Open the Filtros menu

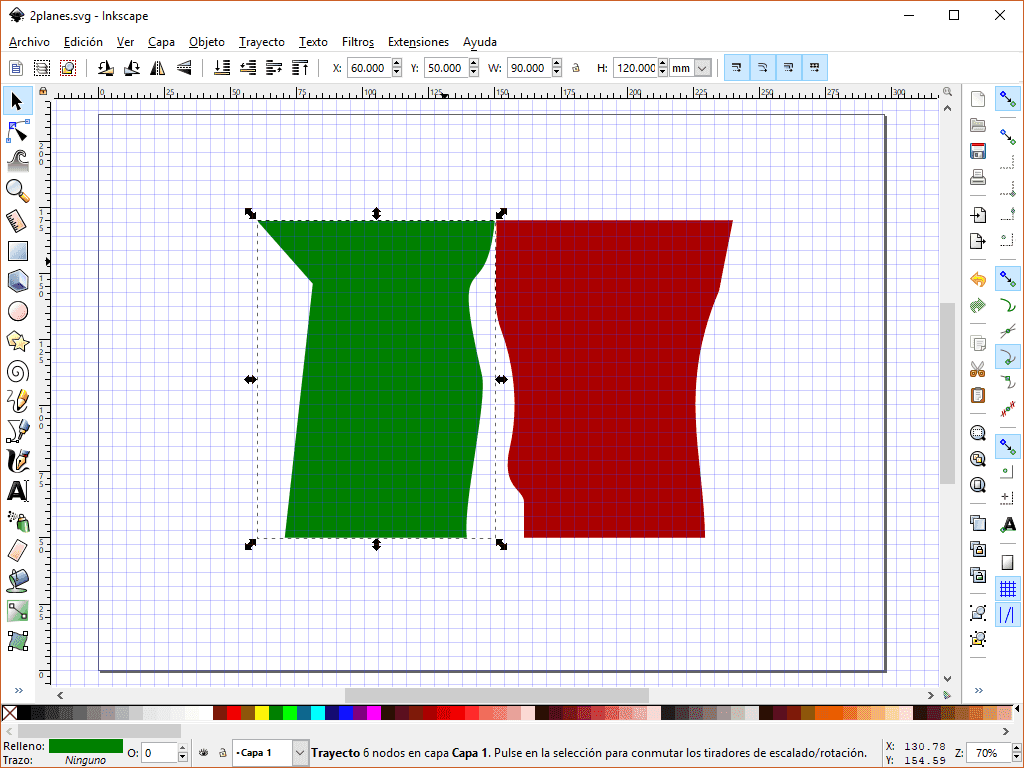pyautogui.click(x=357, y=42)
